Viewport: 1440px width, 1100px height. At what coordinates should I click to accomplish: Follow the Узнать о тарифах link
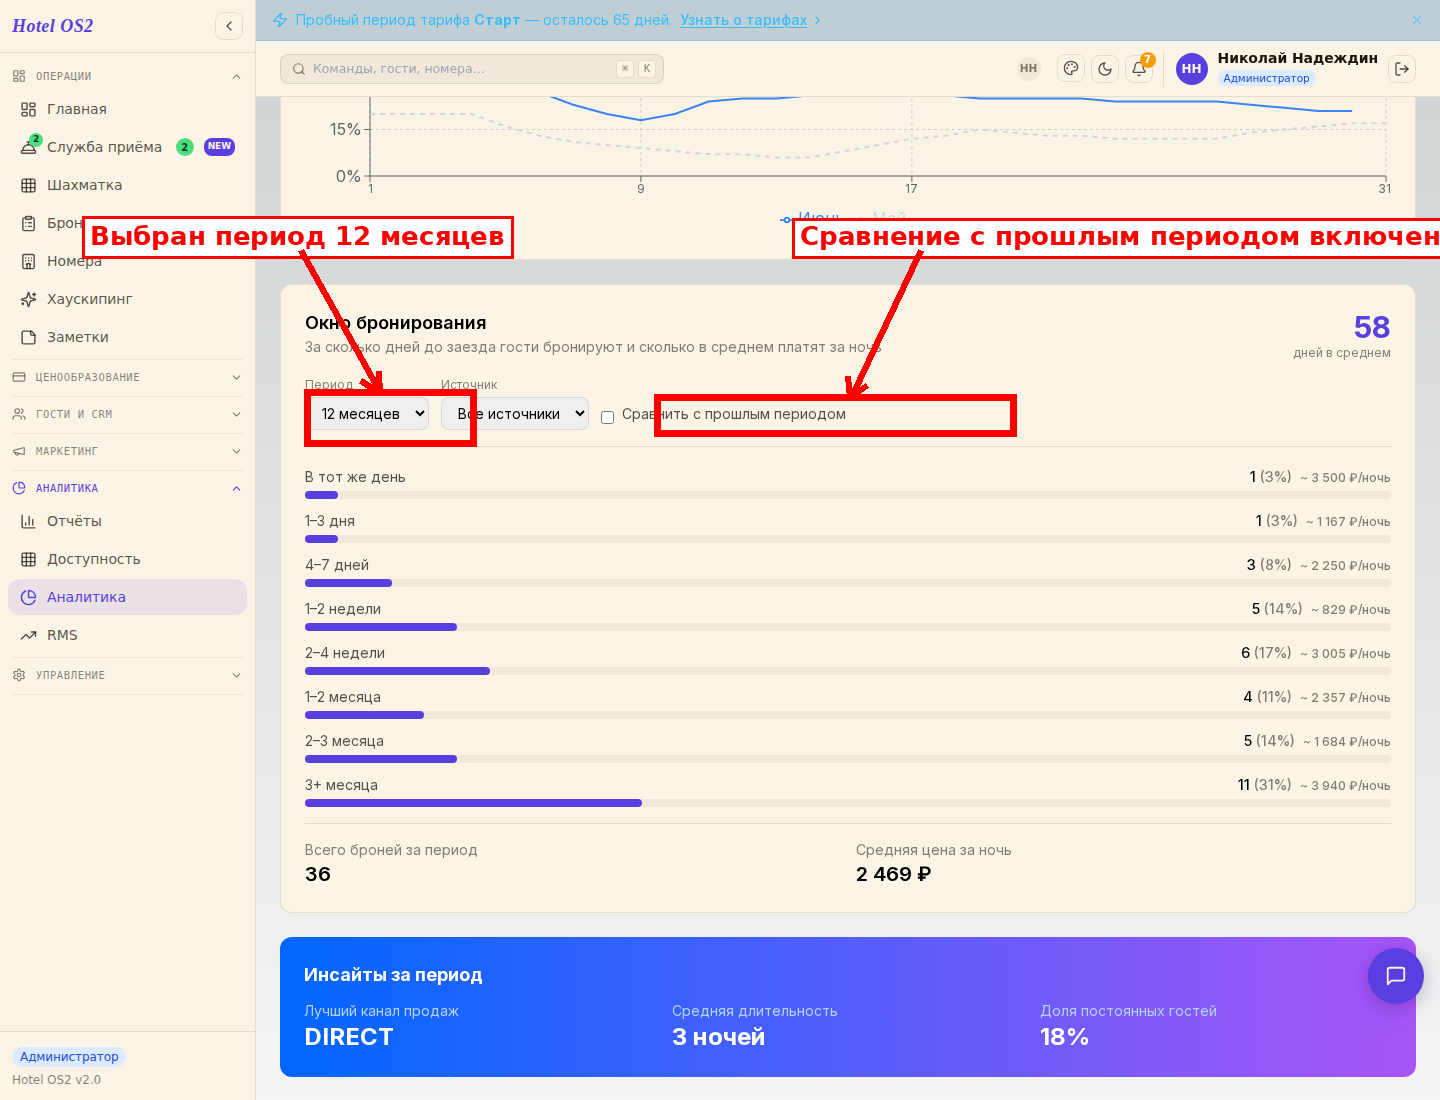[743, 20]
